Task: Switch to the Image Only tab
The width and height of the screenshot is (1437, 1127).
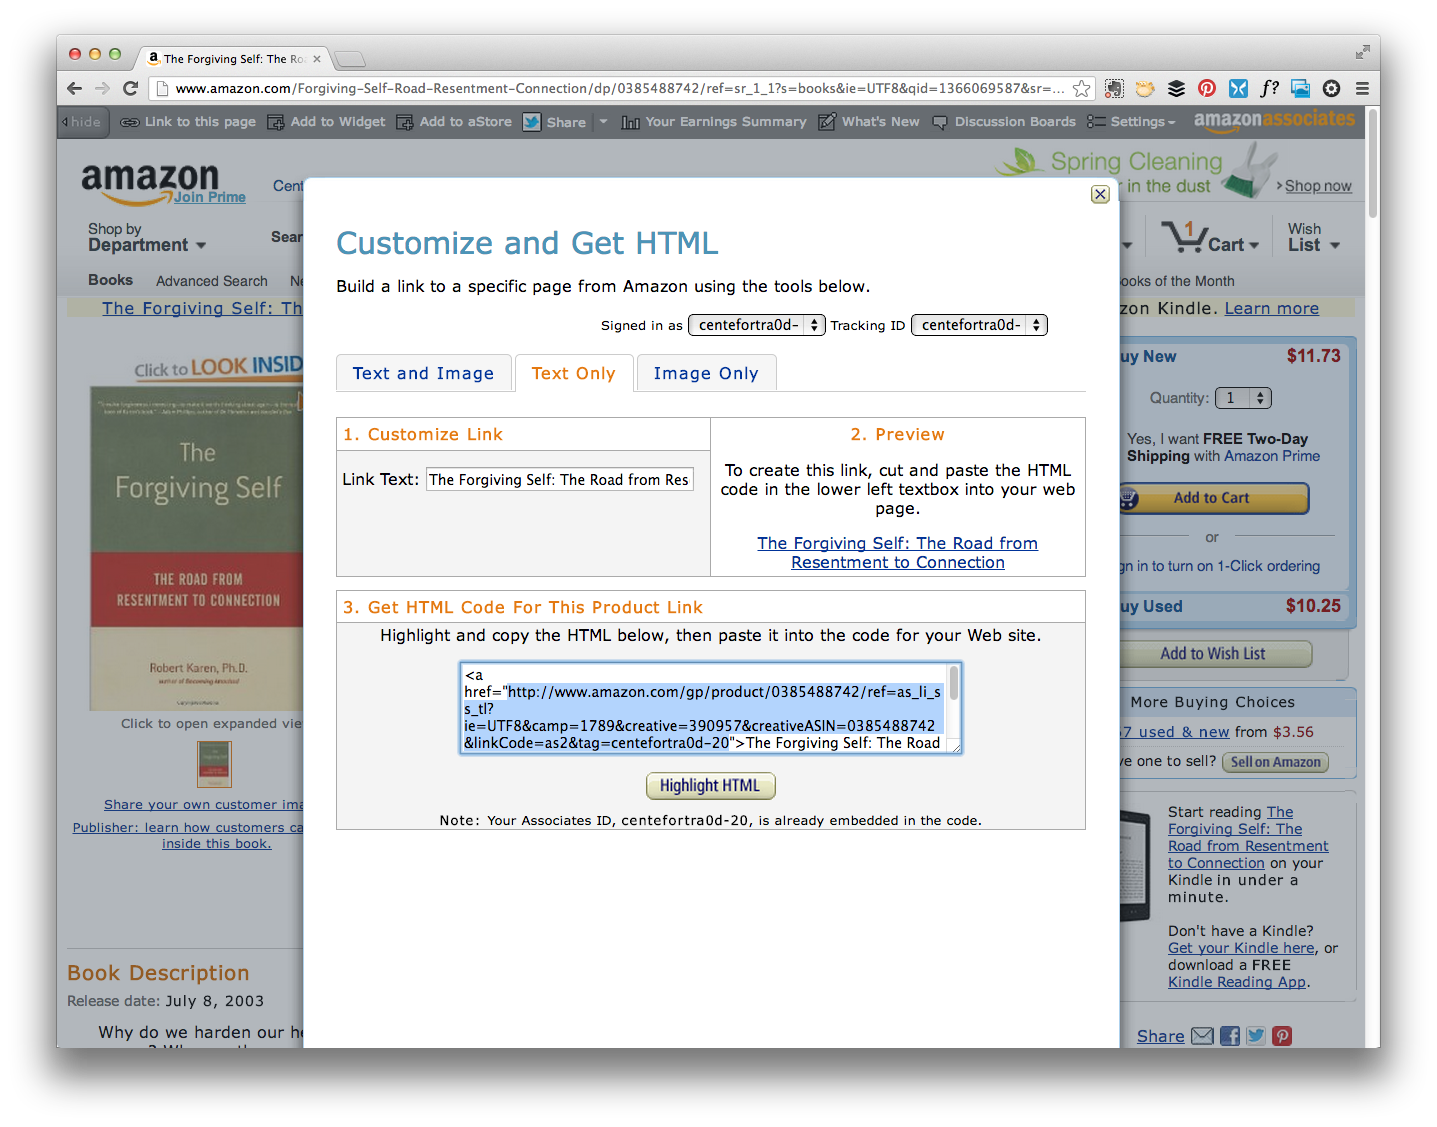Action: click(706, 373)
